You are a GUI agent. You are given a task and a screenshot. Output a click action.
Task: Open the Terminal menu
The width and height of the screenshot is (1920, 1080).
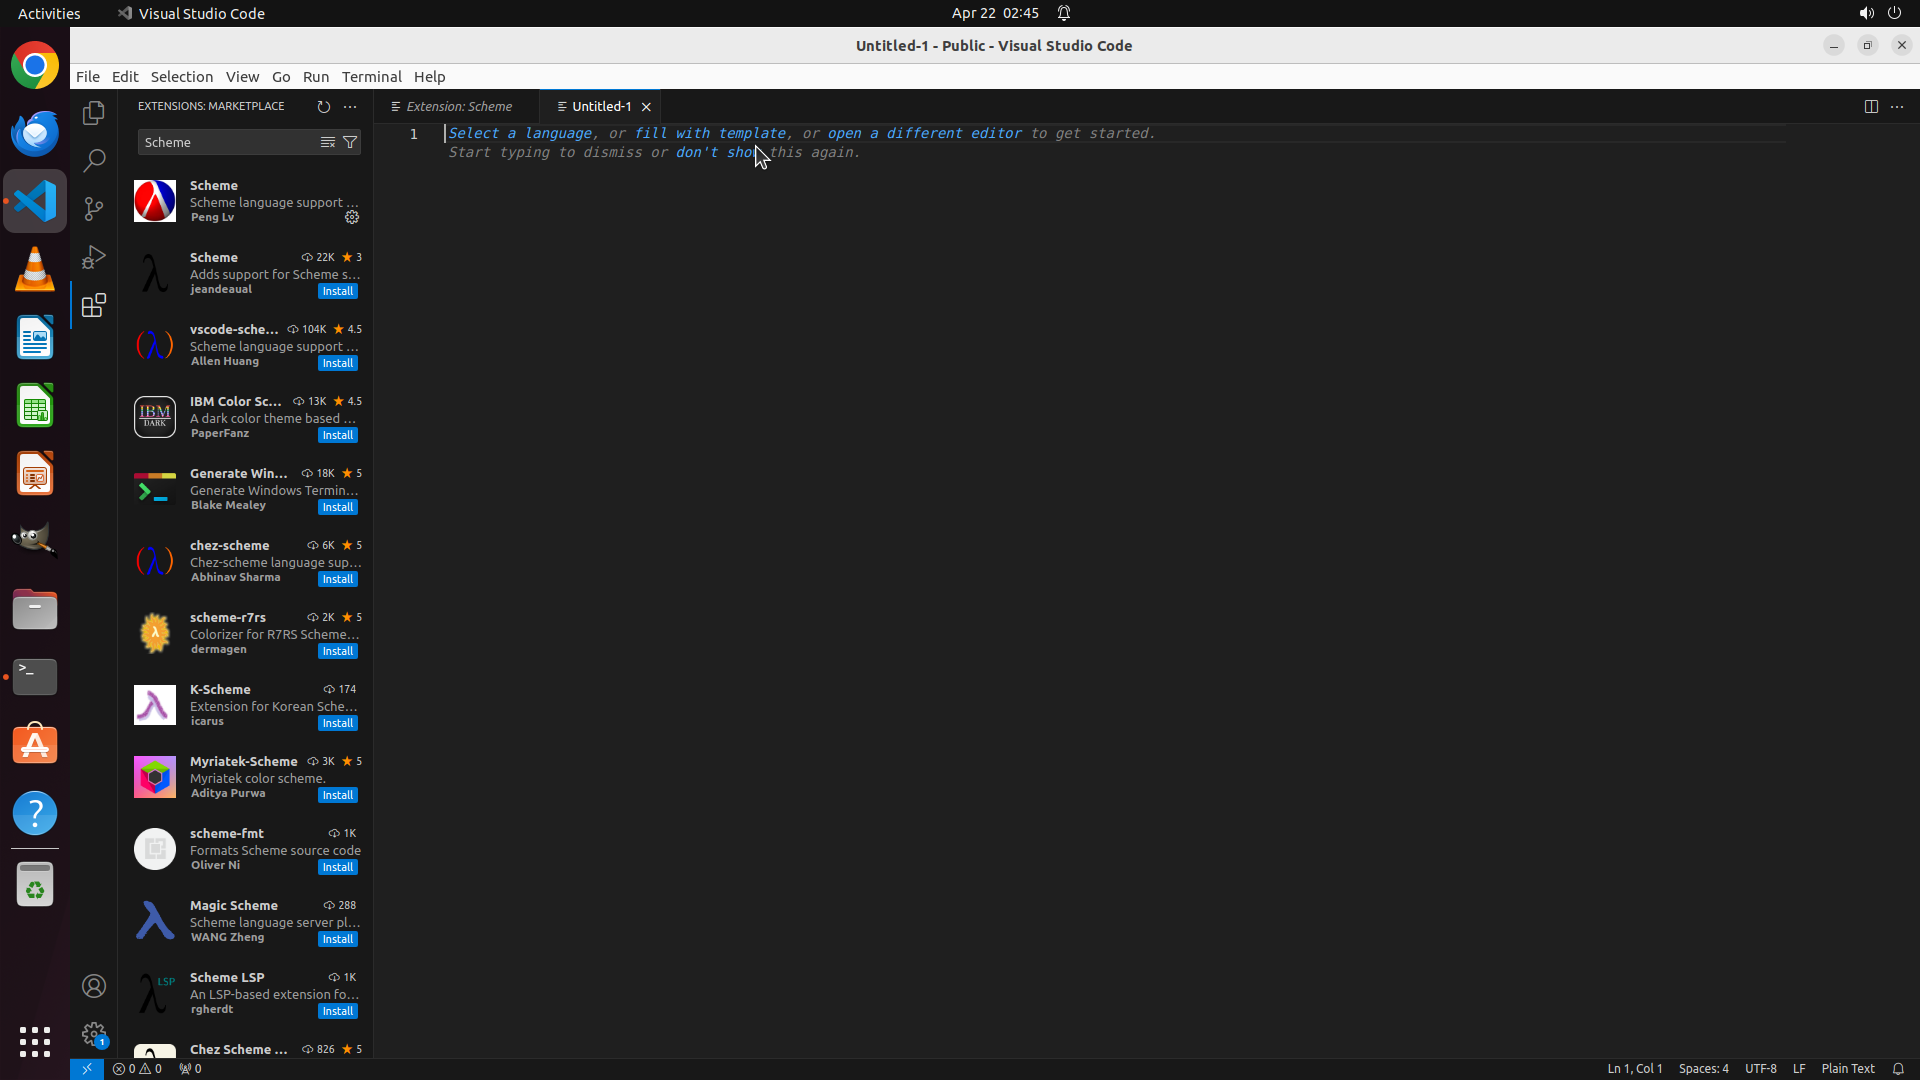click(371, 77)
